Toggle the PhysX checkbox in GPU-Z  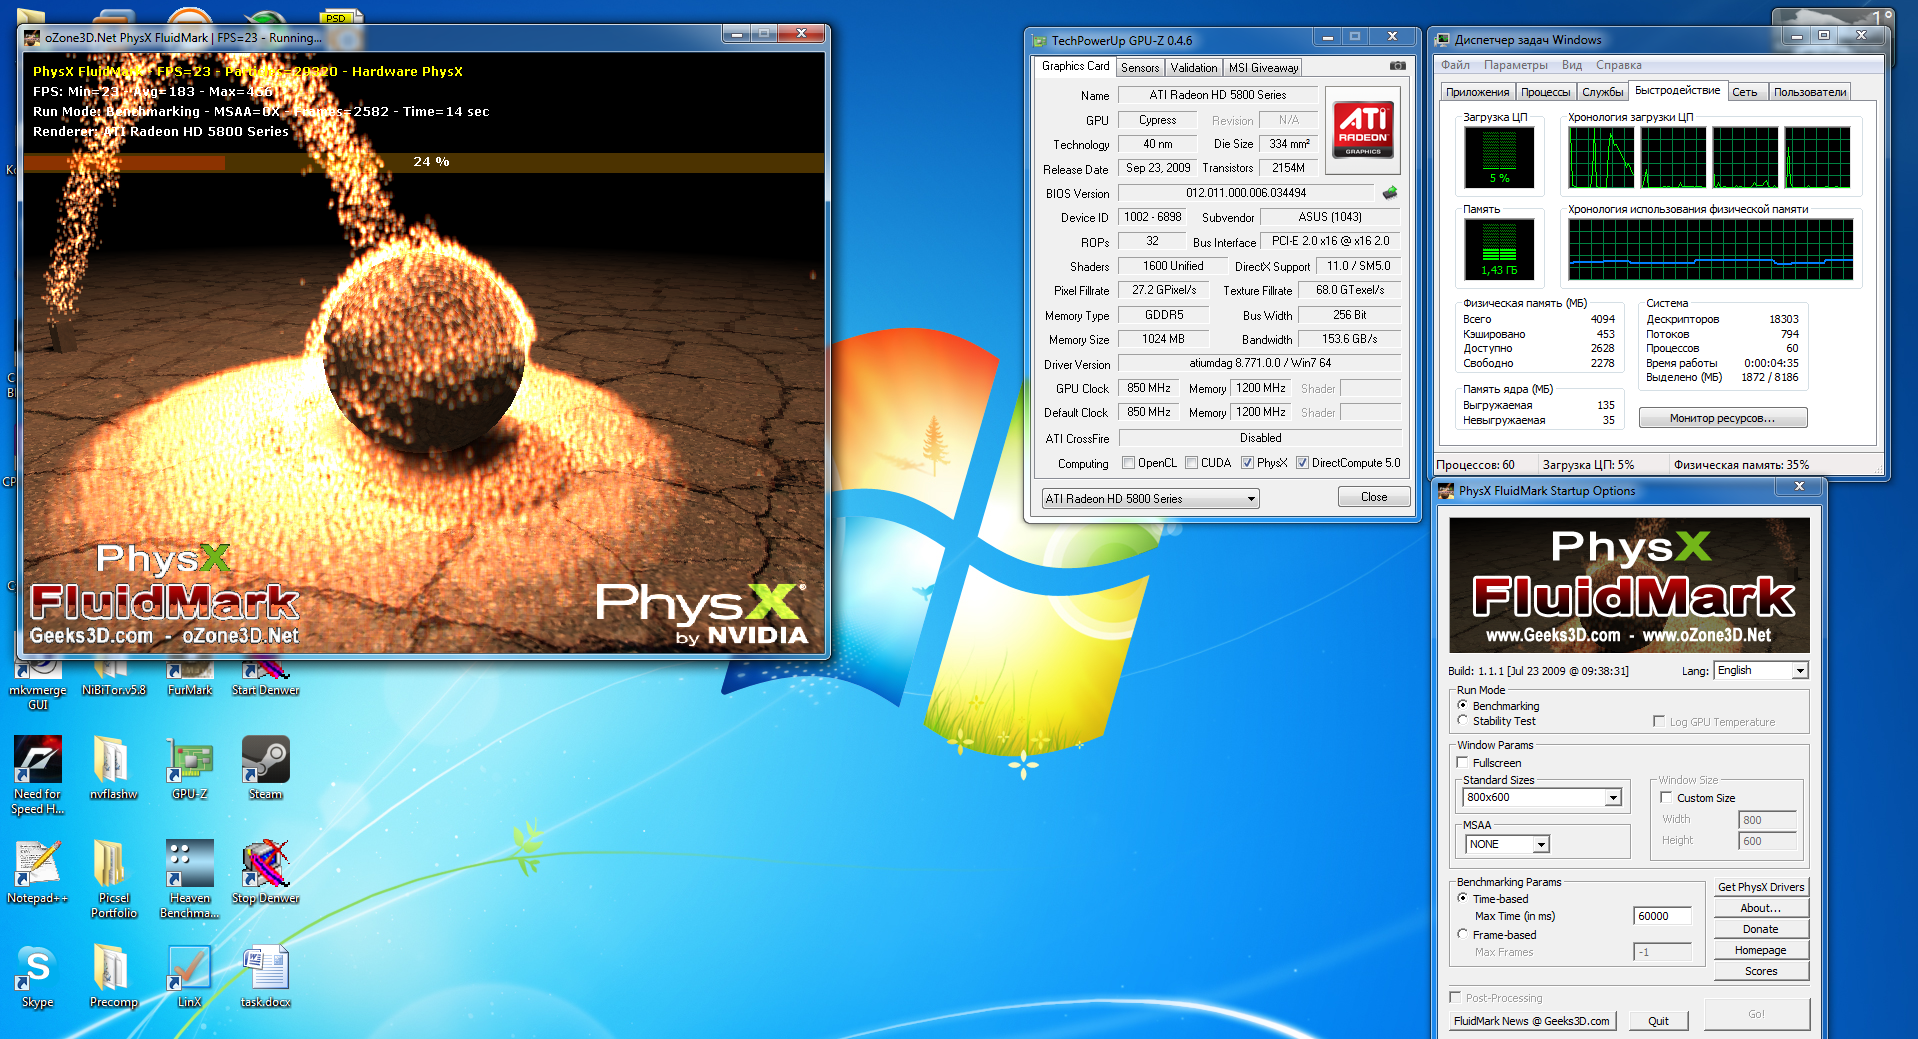pyautogui.click(x=1248, y=463)
